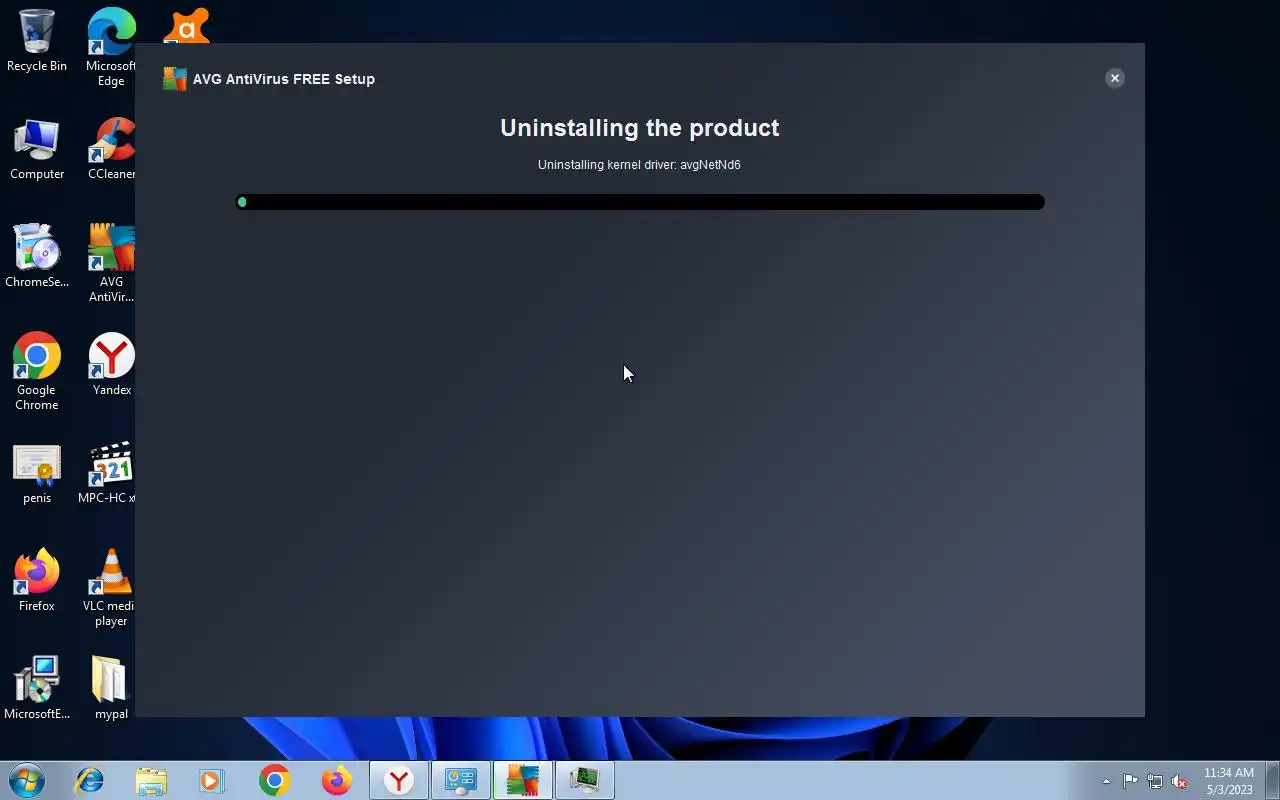Click the AVG logo in setup title

pos(175,79)
